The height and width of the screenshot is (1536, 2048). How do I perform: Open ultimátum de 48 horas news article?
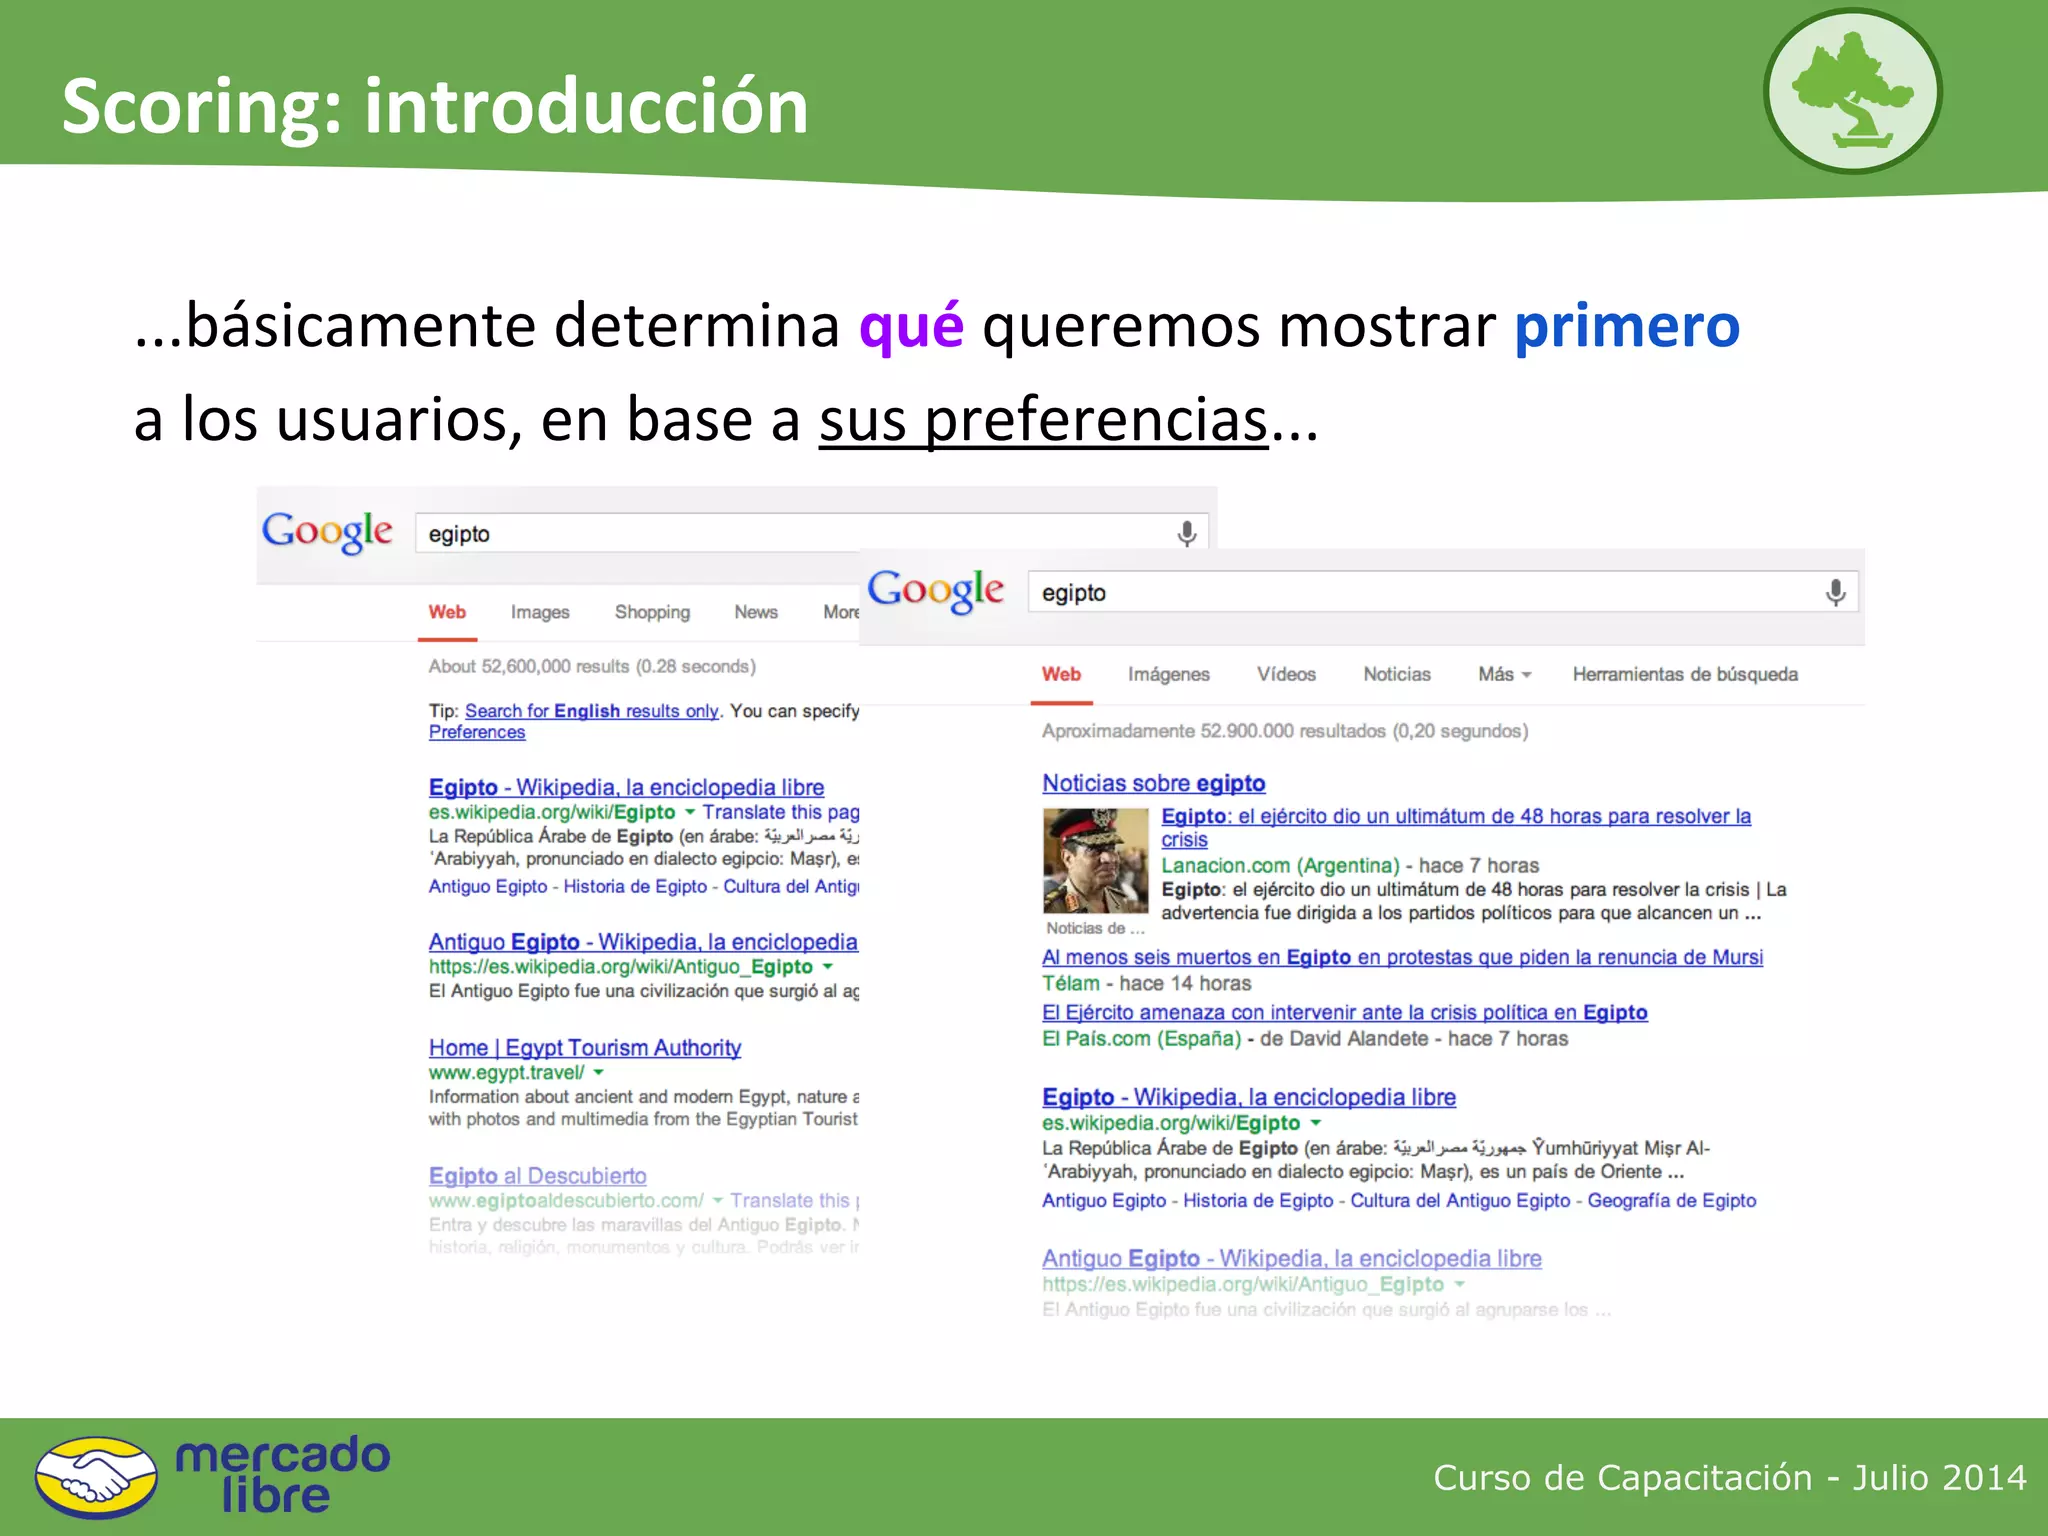[x=1456, y=828]
